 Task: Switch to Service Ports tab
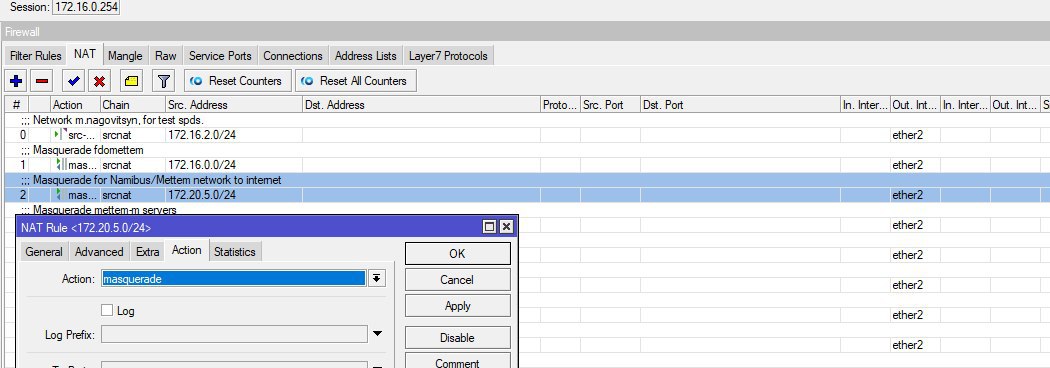click(220, 56)
